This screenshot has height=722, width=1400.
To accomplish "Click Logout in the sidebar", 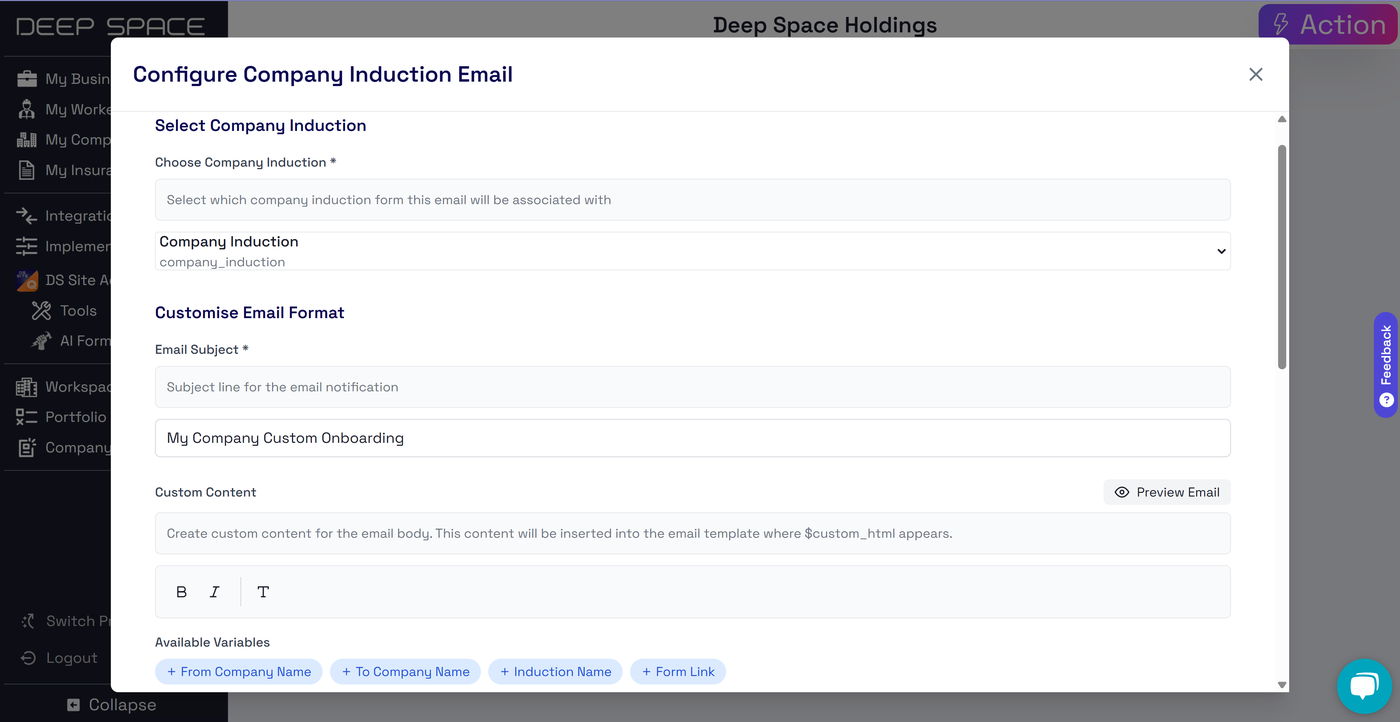I will pos(60,658).
